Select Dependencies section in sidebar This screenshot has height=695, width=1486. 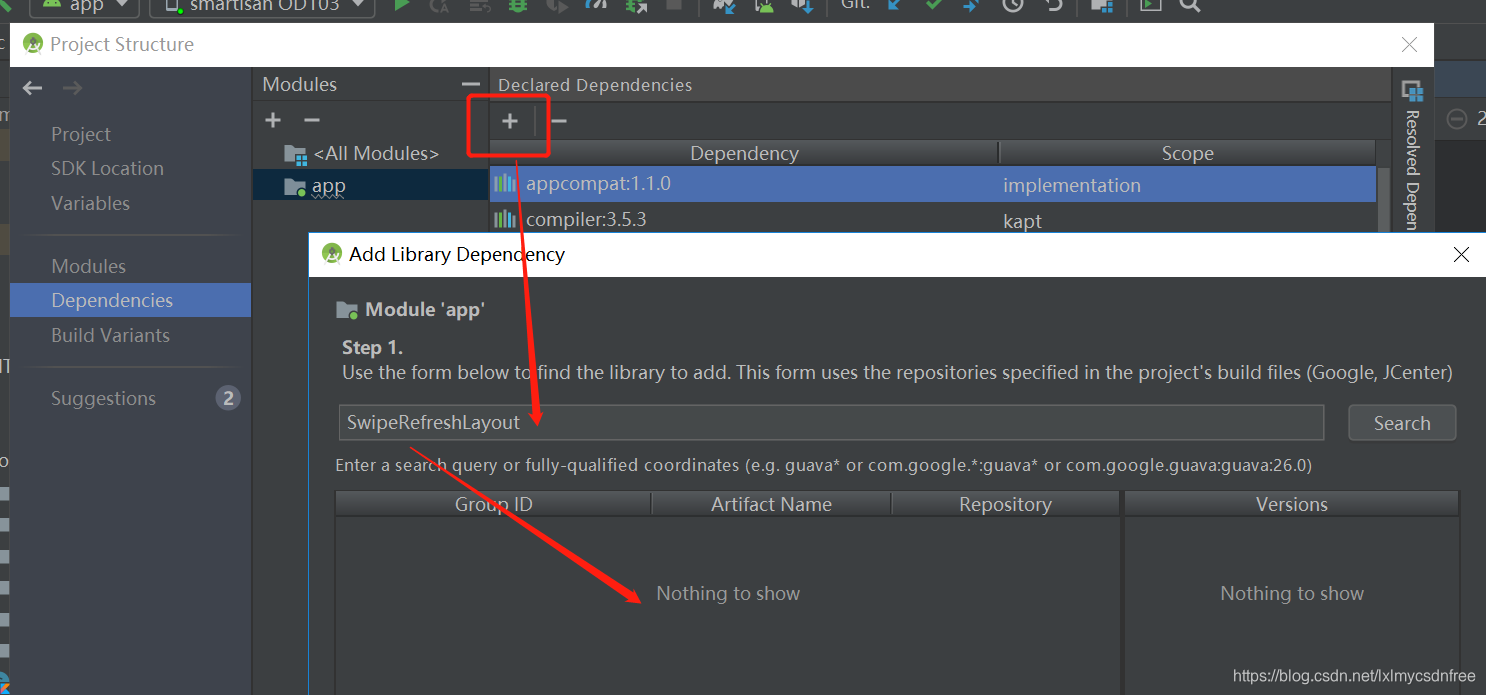click(x=130, y=300)
